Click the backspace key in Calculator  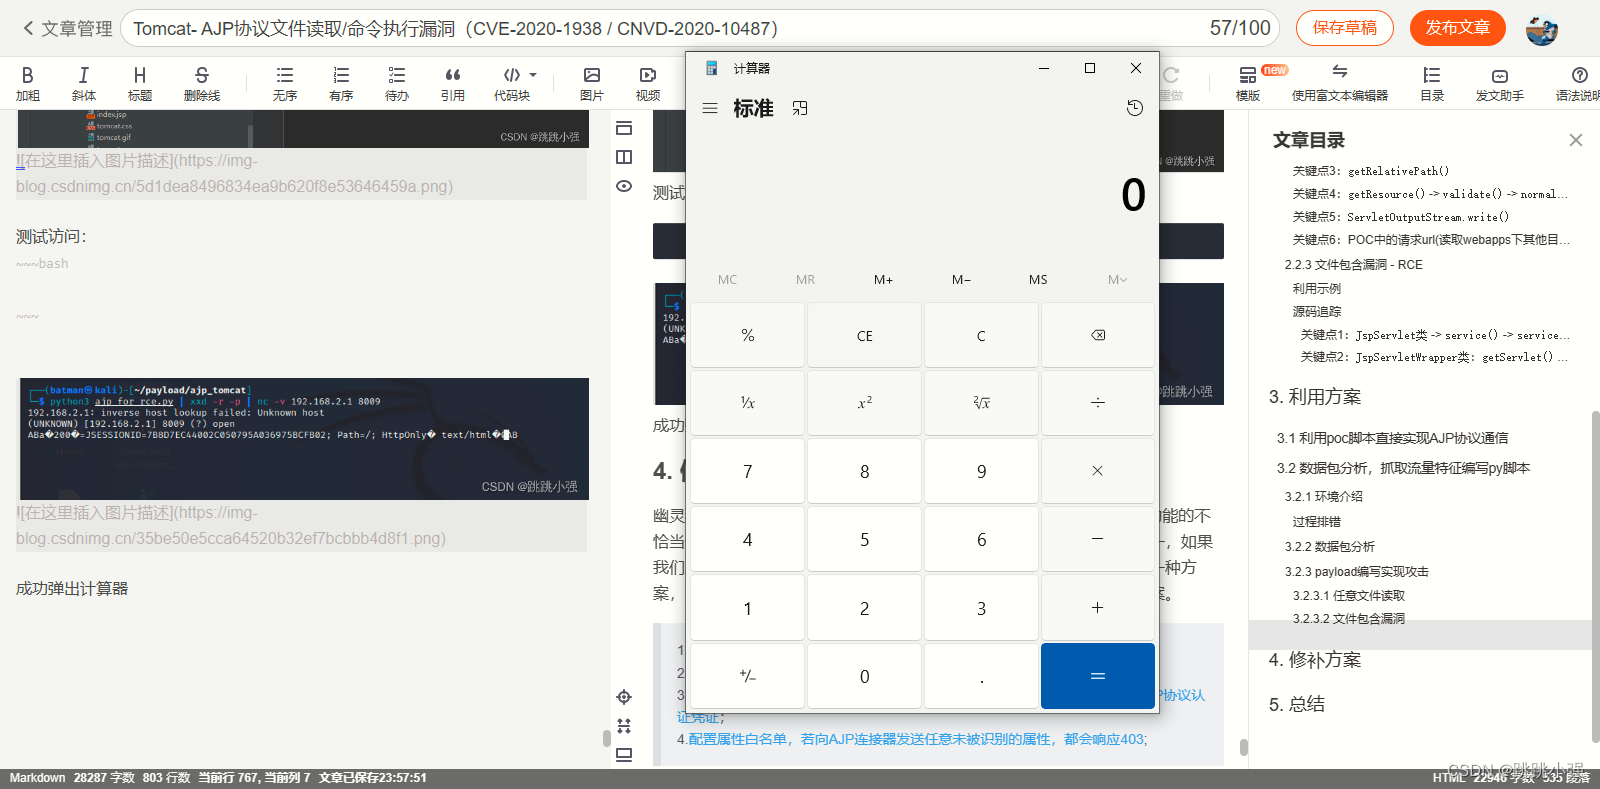point(1098,335)
